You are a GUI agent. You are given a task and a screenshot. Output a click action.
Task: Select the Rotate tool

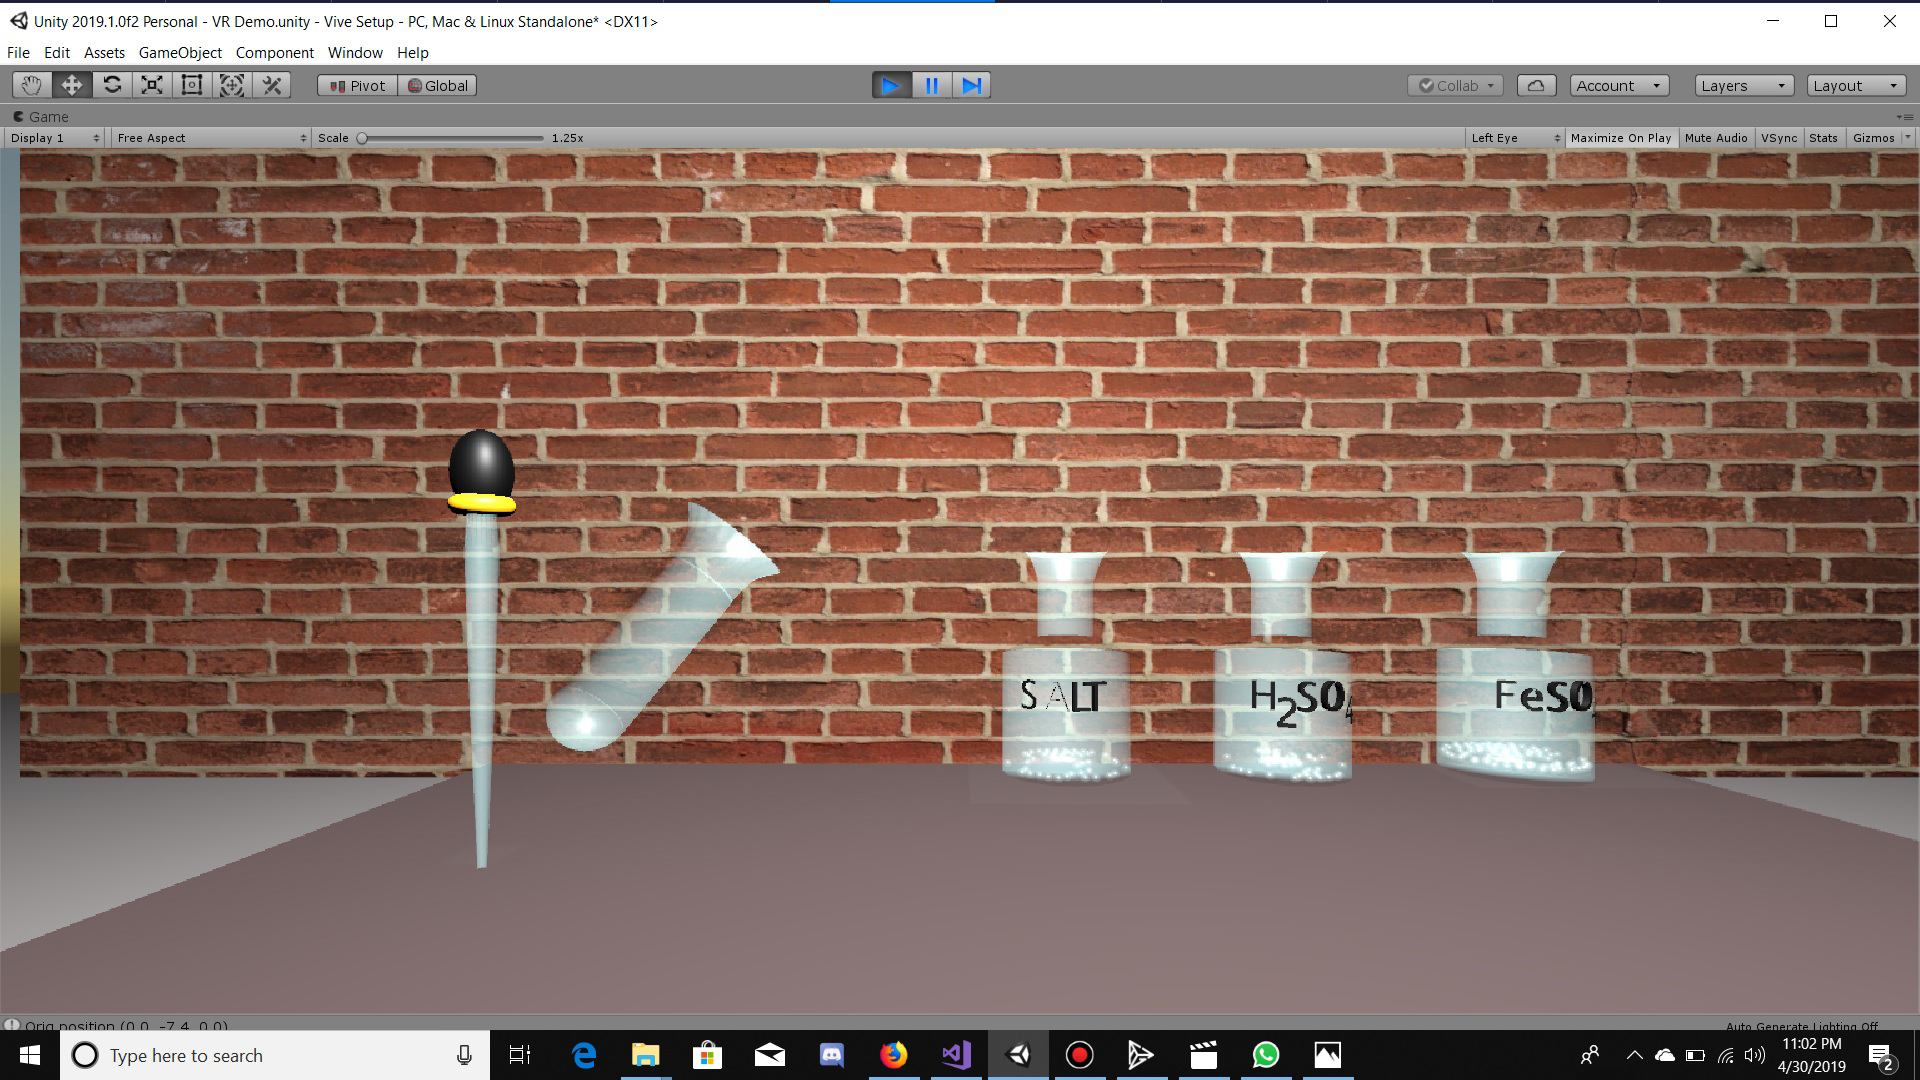112,85
